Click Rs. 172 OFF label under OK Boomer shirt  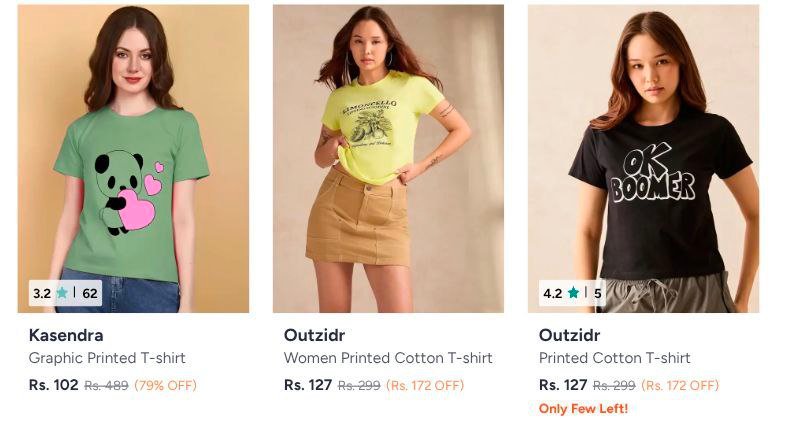(x=680, y=385)
